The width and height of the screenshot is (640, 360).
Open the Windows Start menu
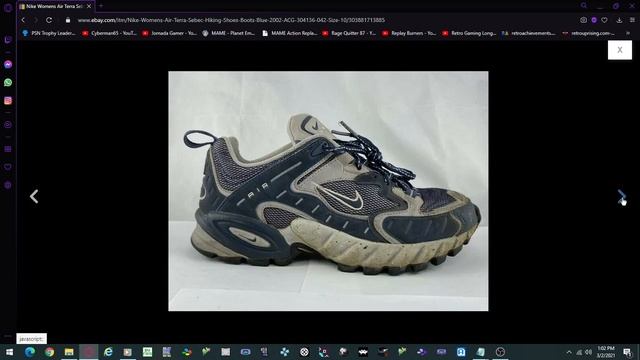(x=9, y=352)
